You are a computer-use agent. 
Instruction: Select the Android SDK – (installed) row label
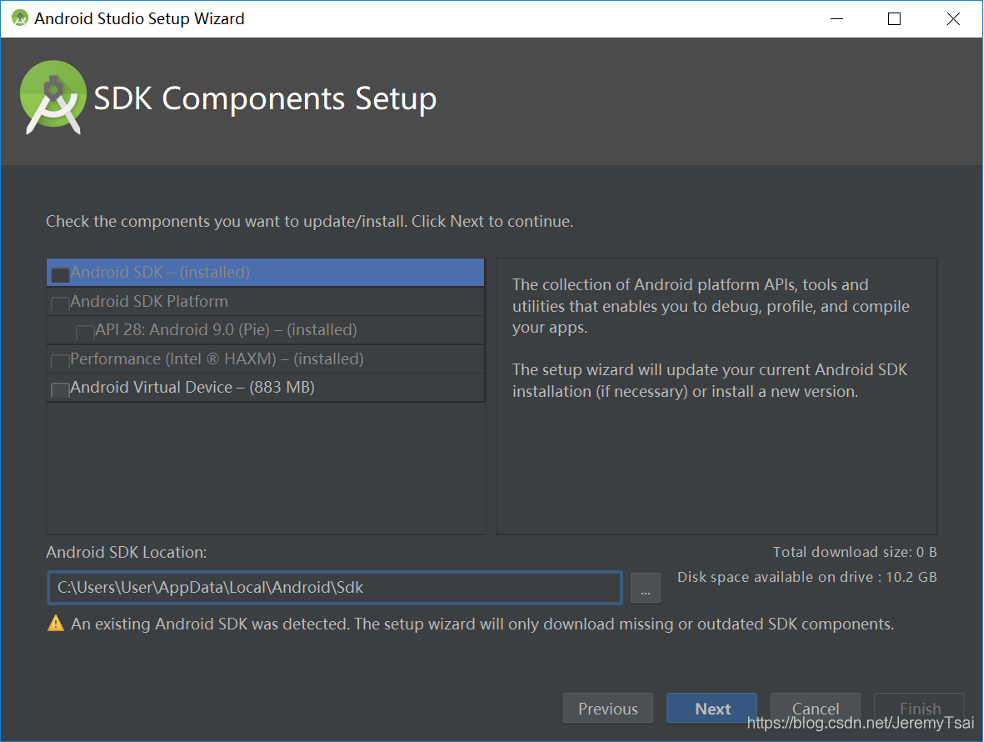[160, 272]
